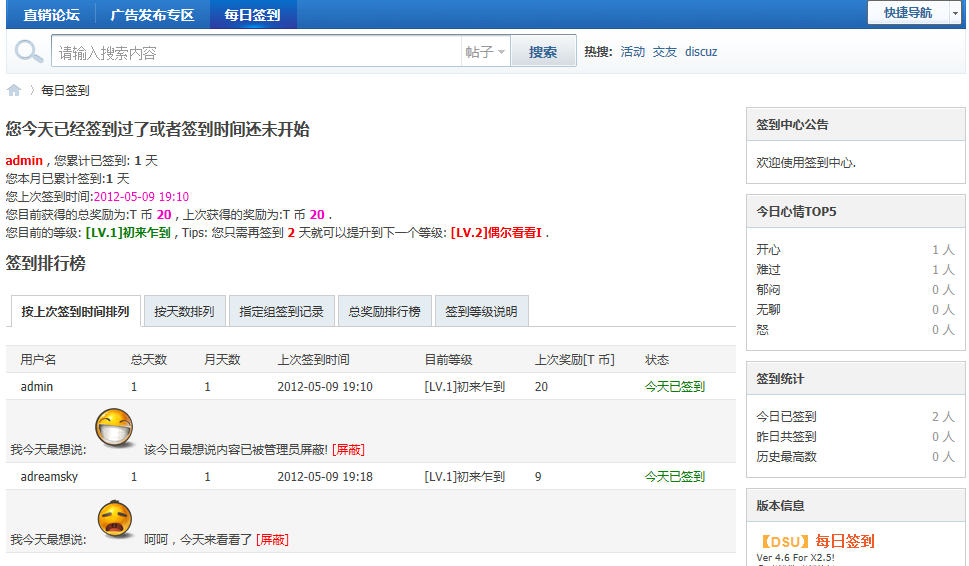Select the 每日签到 nav tab
The width and height of the screenshot is (969, 566).
coord(253,15)
